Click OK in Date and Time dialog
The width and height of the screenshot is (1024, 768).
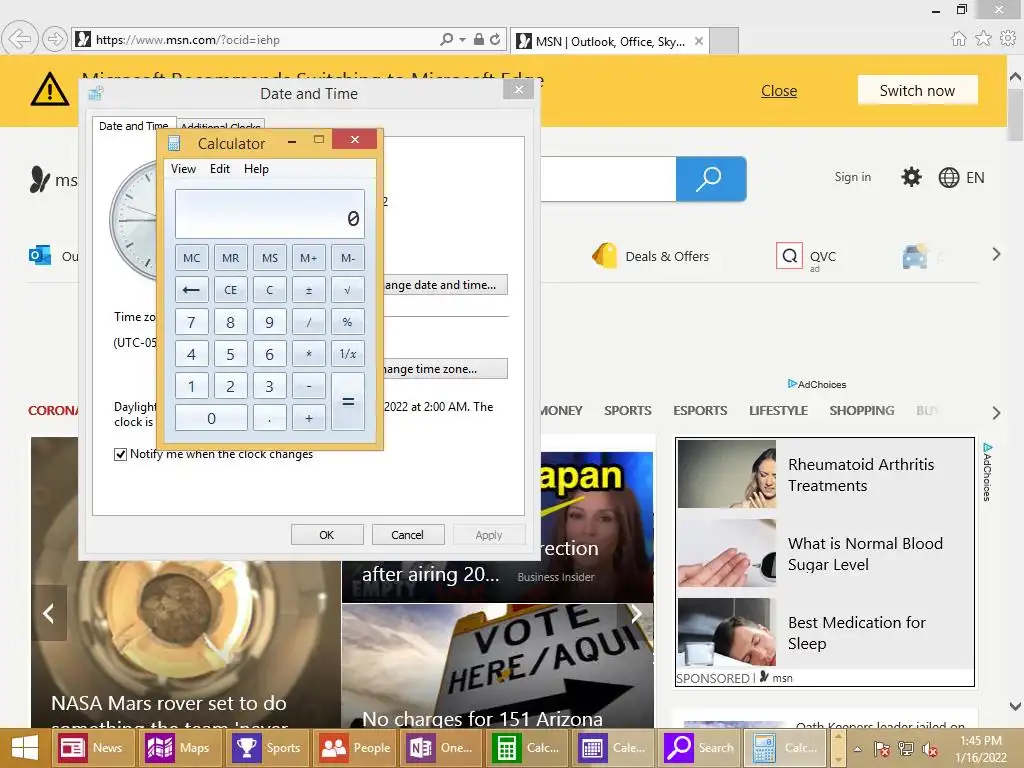pyautogui.click(x=327, y=535)
